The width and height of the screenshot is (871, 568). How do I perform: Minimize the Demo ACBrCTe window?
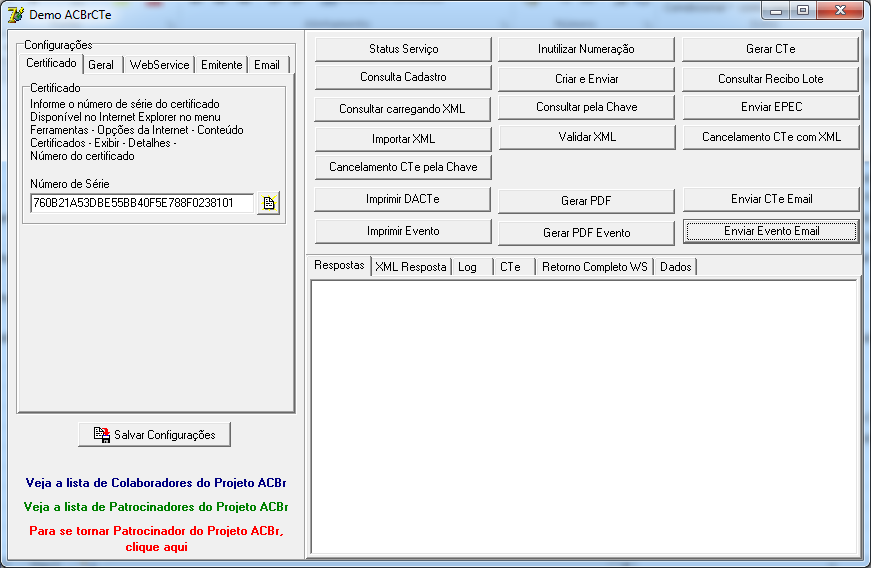coord(776,11)
